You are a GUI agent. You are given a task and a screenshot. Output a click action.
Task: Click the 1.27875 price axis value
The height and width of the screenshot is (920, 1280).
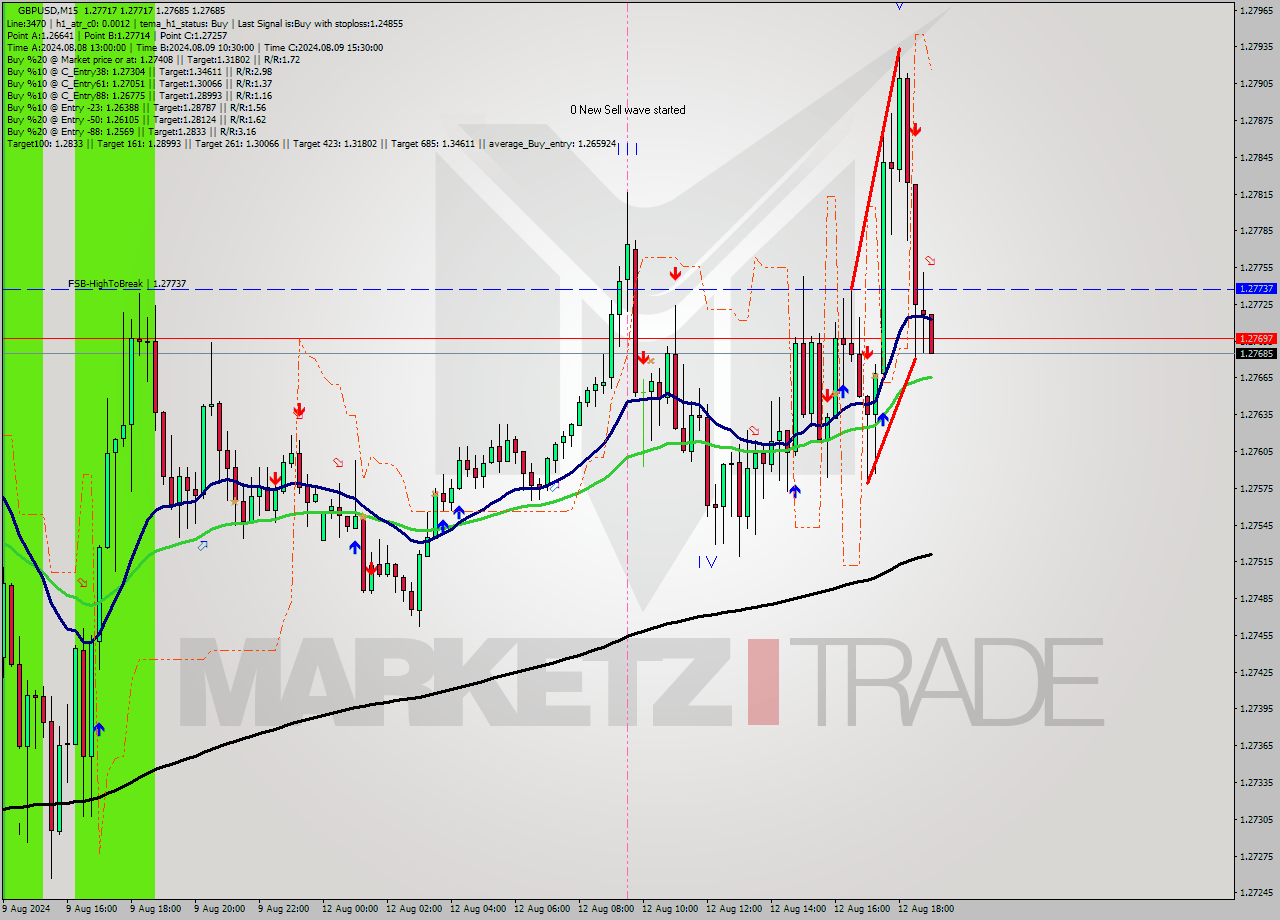click(x=1256, y=120)
